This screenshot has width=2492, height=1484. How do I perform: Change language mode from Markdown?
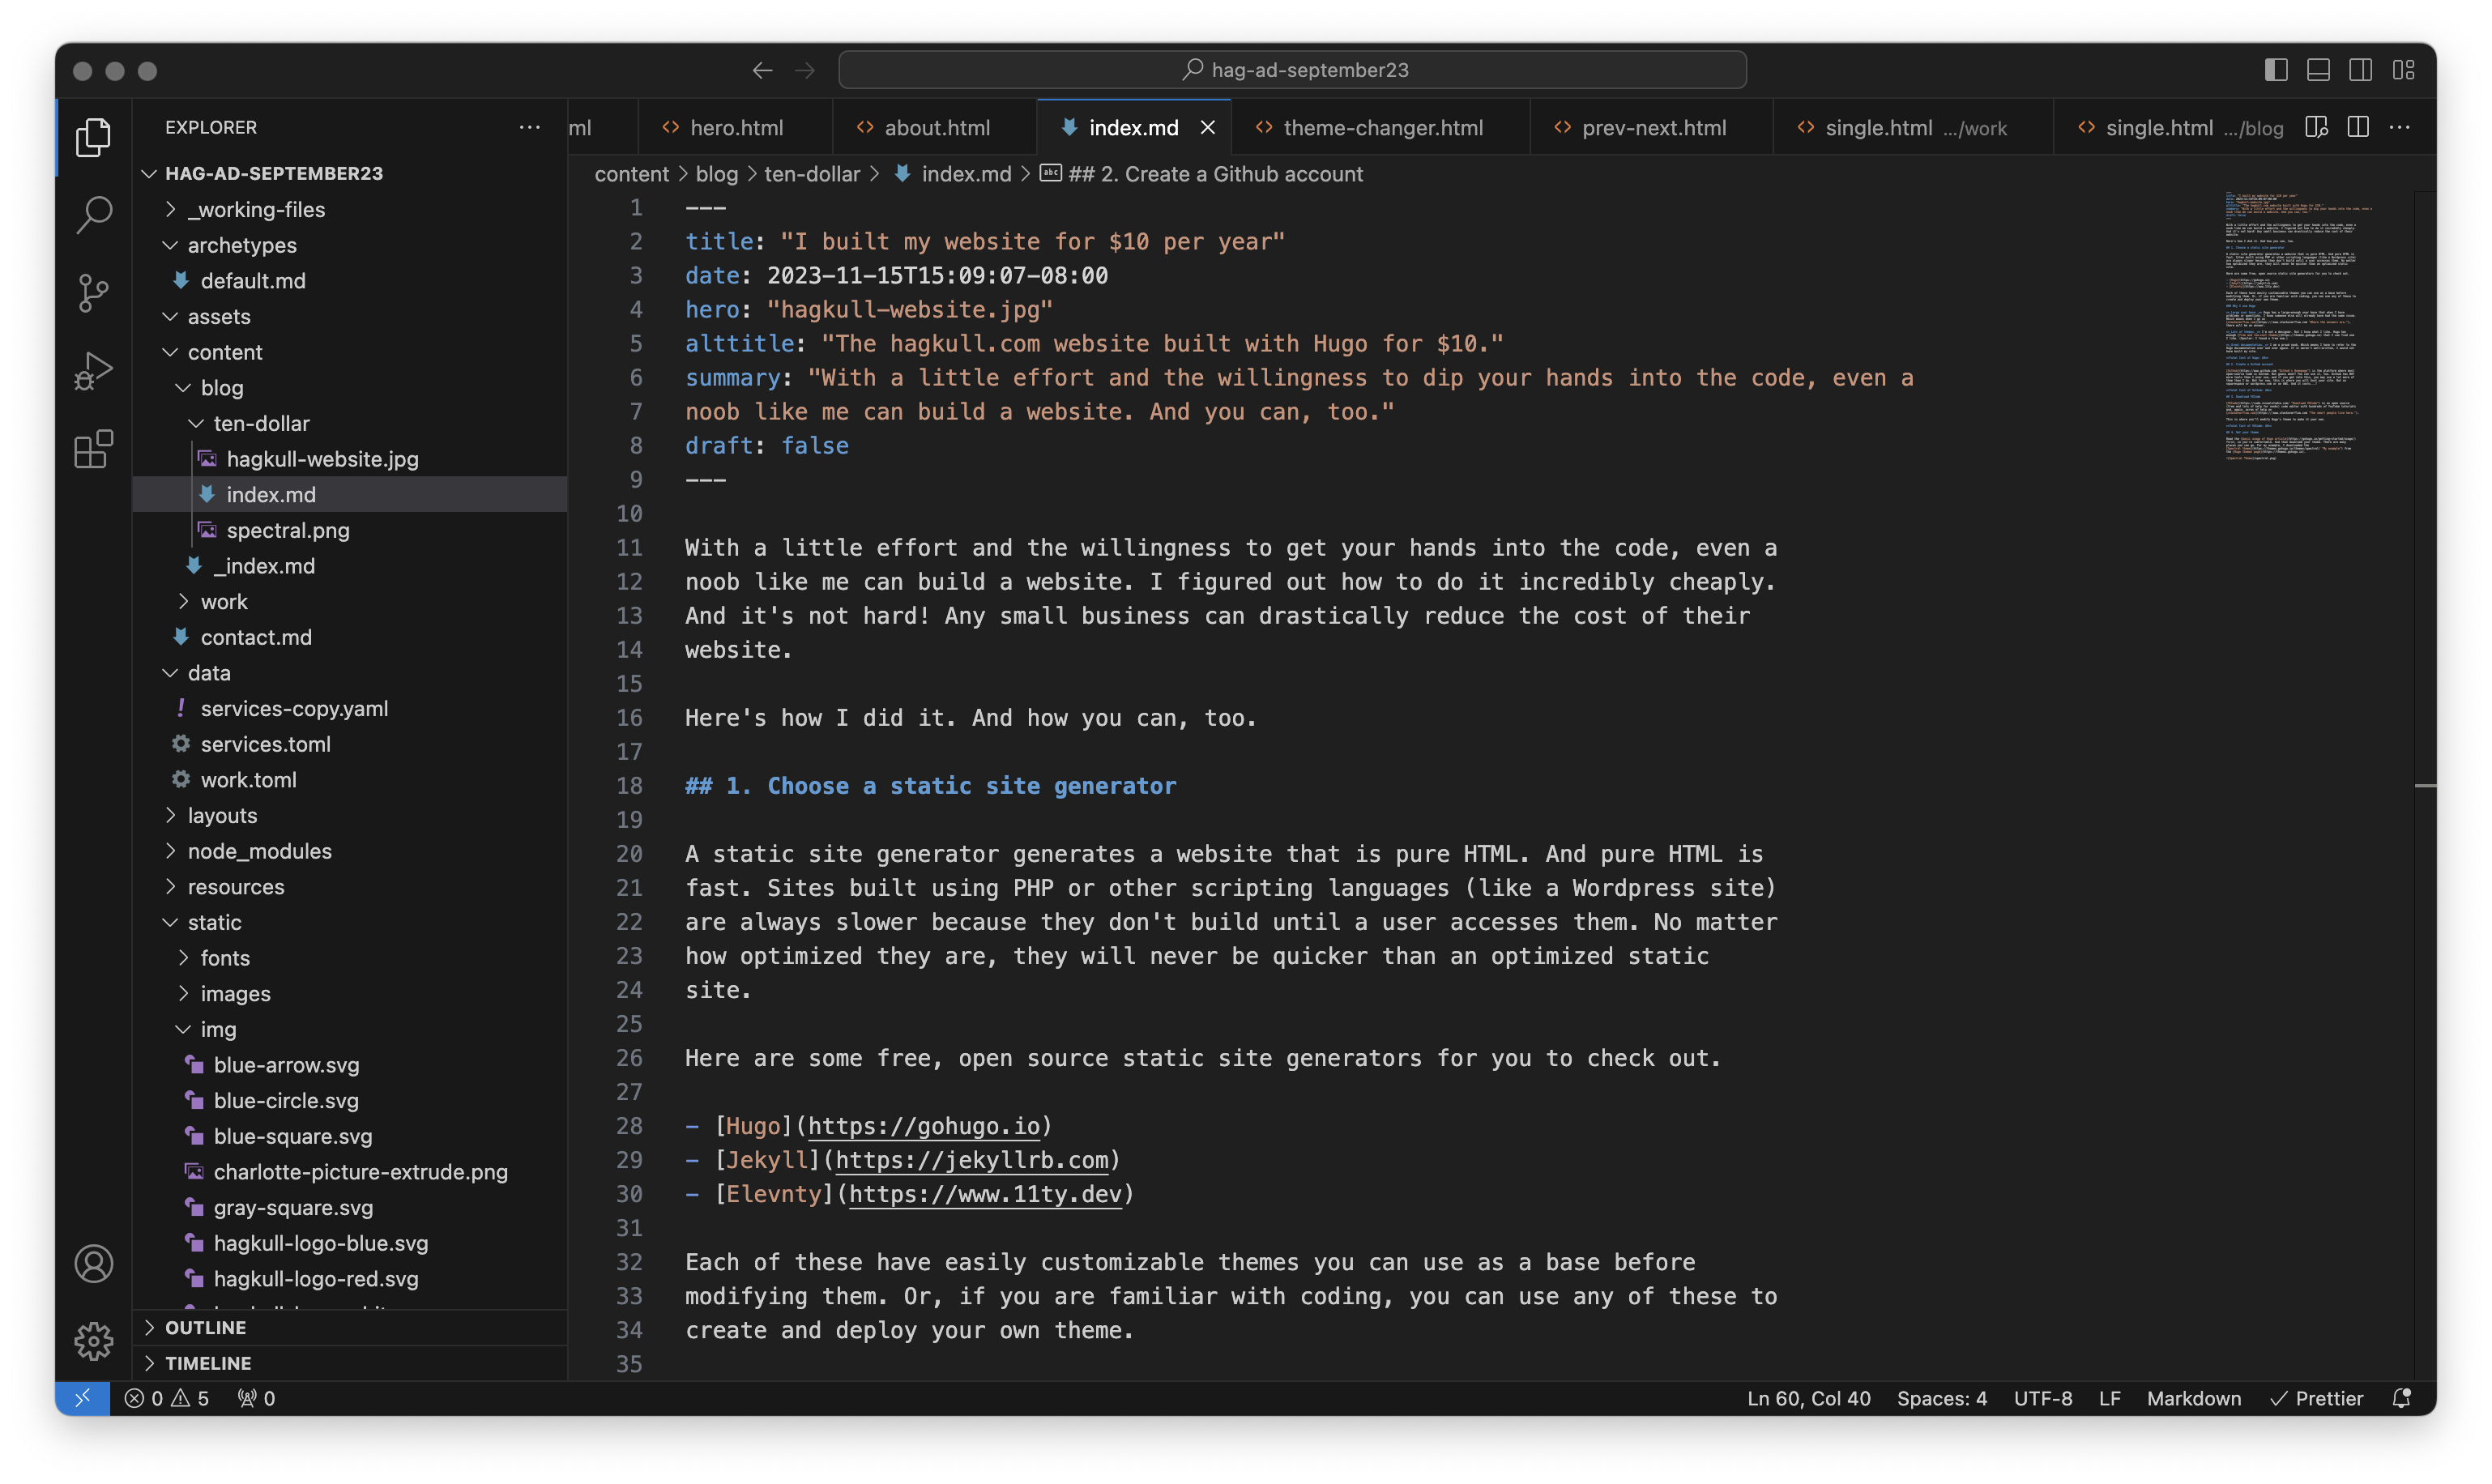click(x=2194, y=1398)
